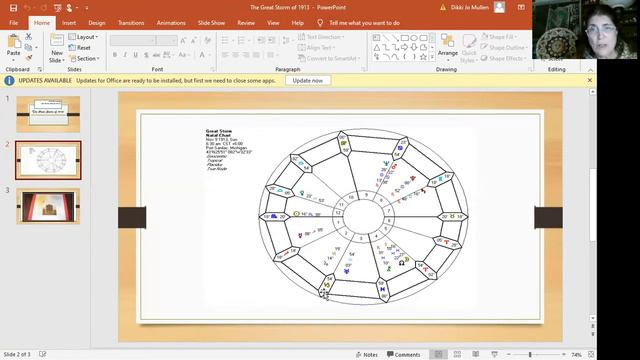Toggle Touch/Mouse mode in quick access toolbar
The image size is (640, 360).
69,8
